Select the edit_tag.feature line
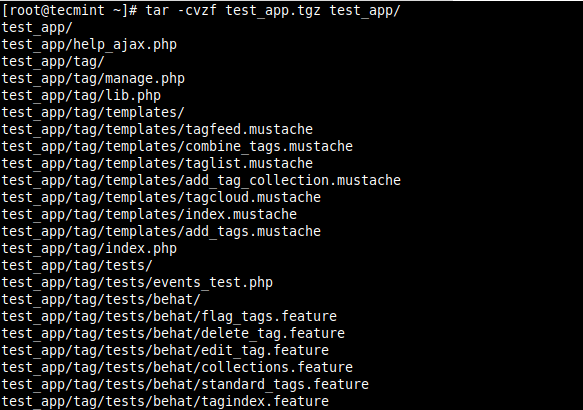The height and width of the screenshot is (410, 583). click(x=165, y=351)
